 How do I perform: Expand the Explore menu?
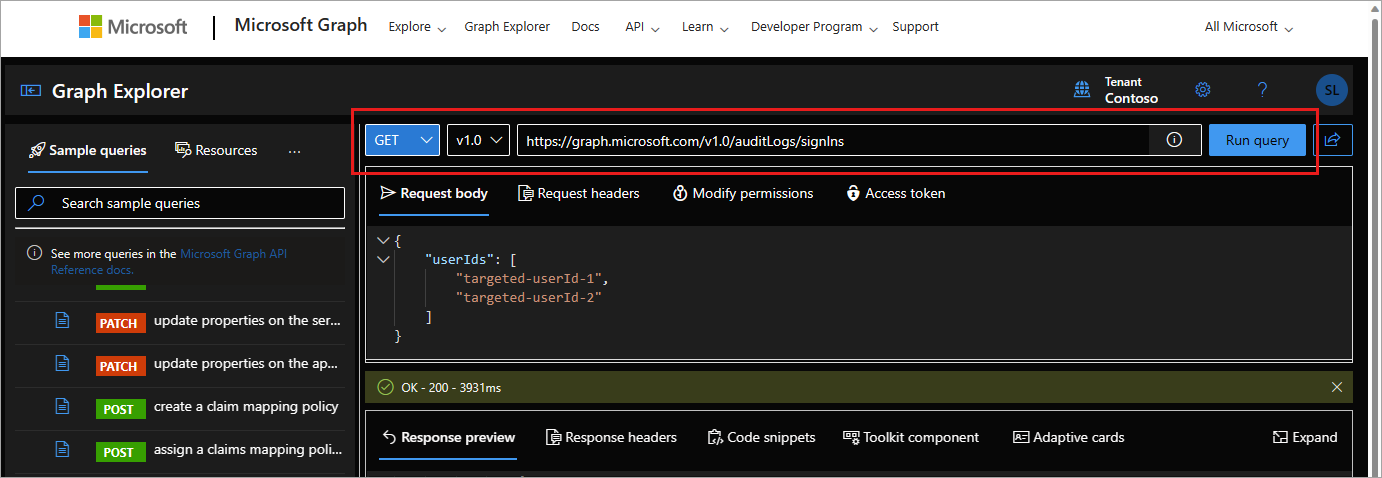pyautogui.click(x=417, y=27)
